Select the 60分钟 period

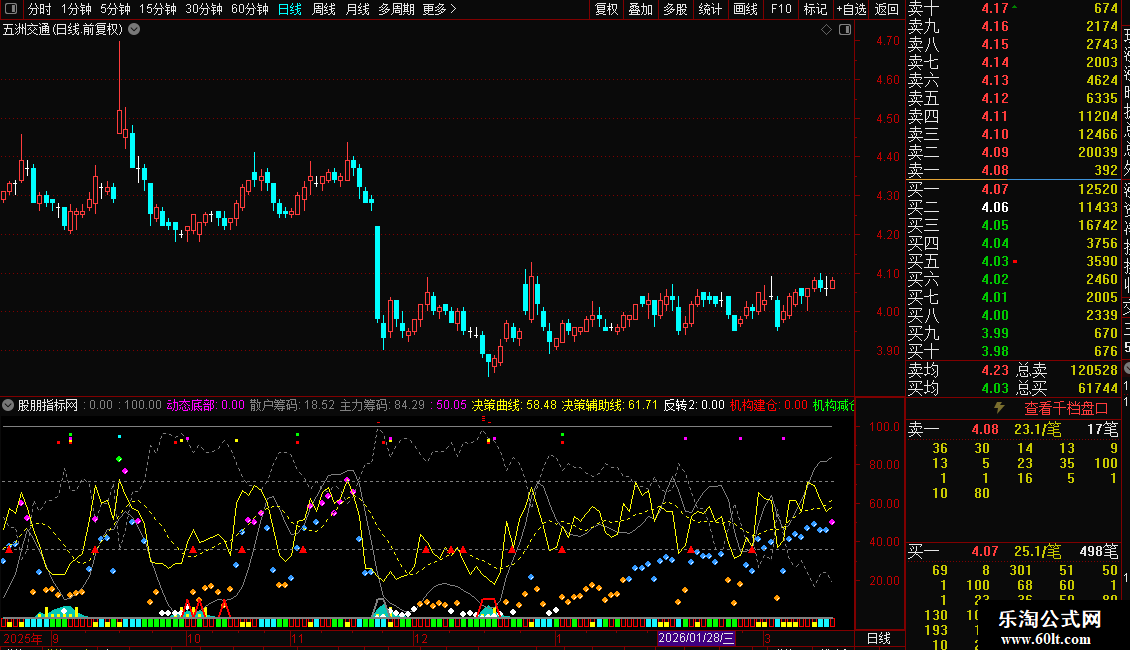click(250, 9)
